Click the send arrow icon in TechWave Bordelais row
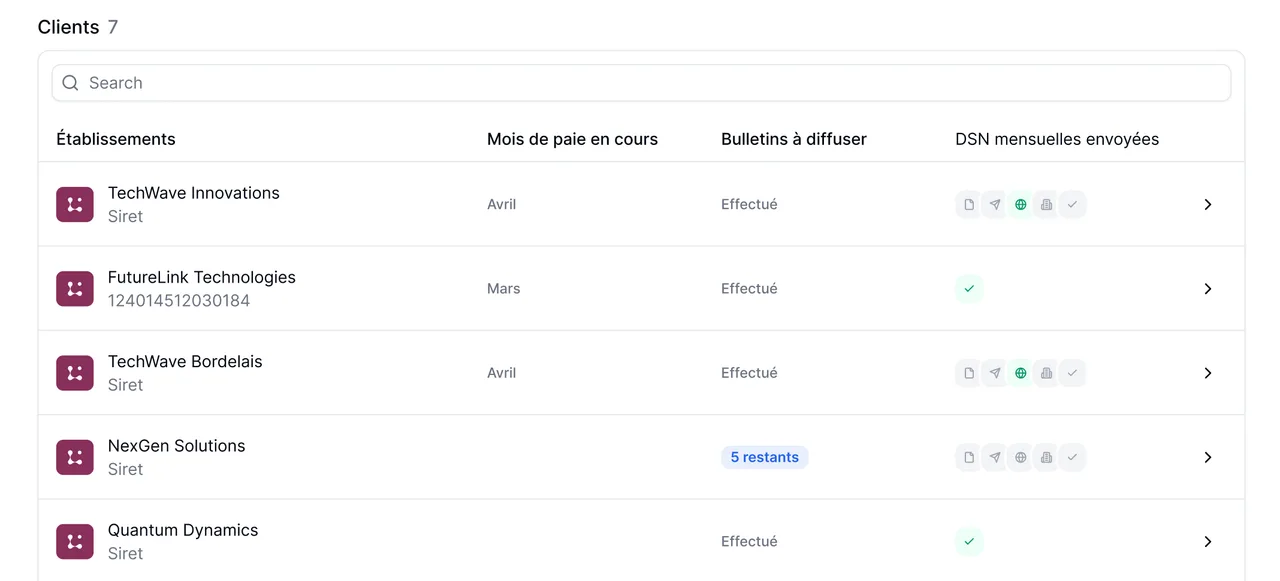 (994, 373)
